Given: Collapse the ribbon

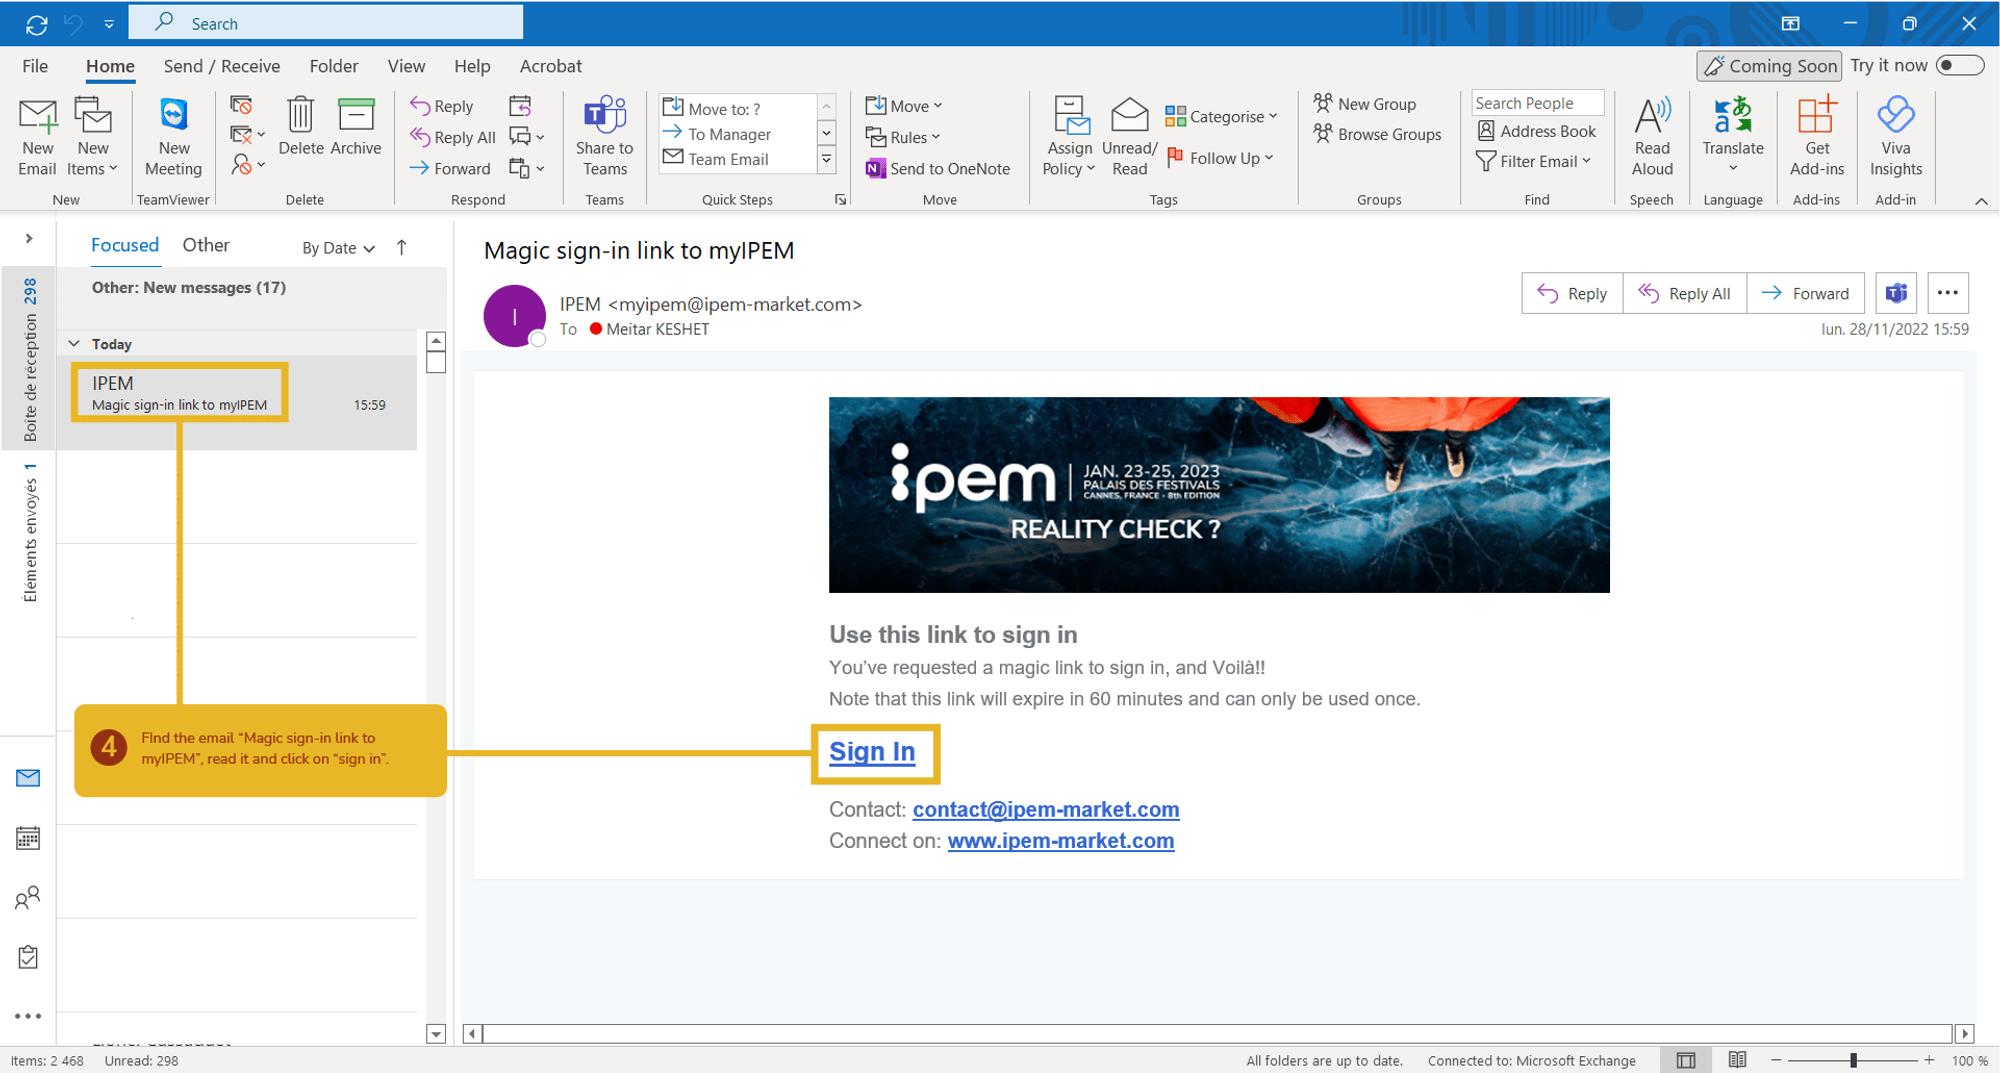Looking at the screenshot, I should (1981, 201).
